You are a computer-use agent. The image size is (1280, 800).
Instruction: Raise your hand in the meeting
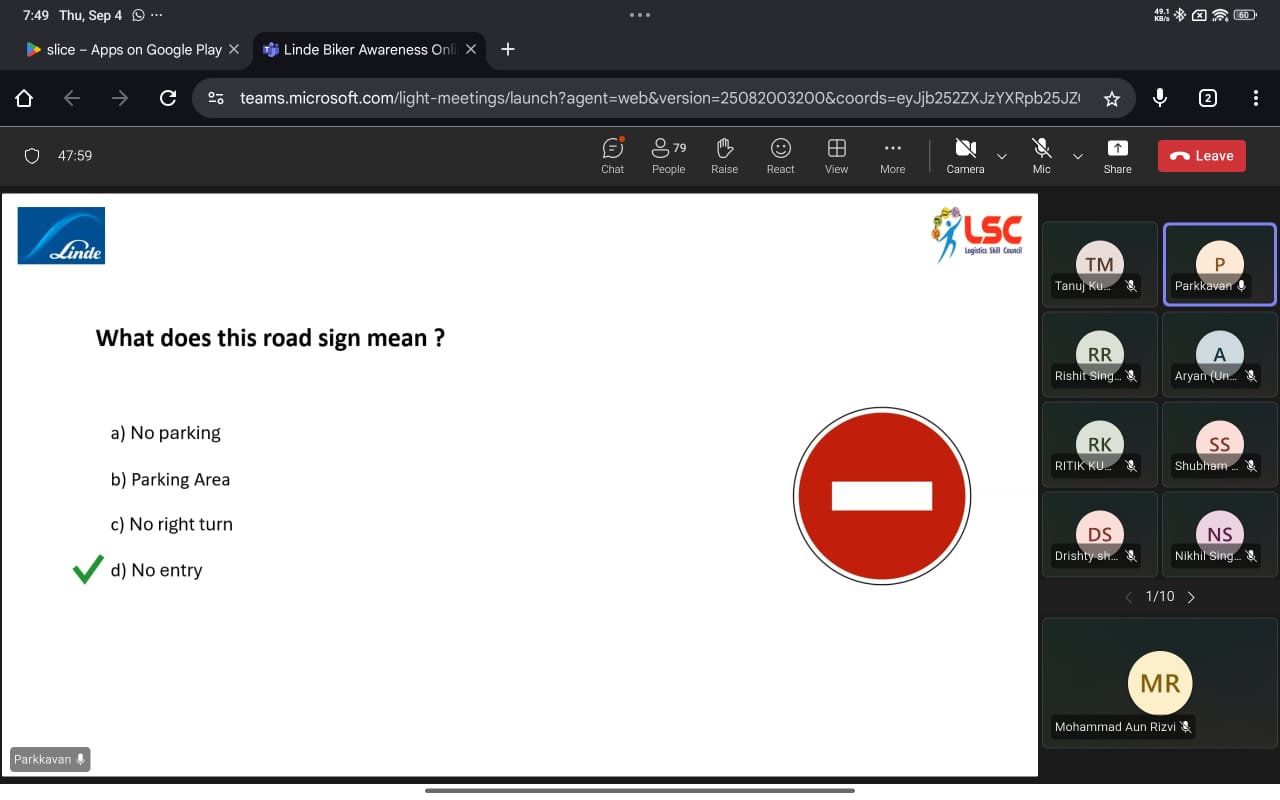tap(724, 156)
